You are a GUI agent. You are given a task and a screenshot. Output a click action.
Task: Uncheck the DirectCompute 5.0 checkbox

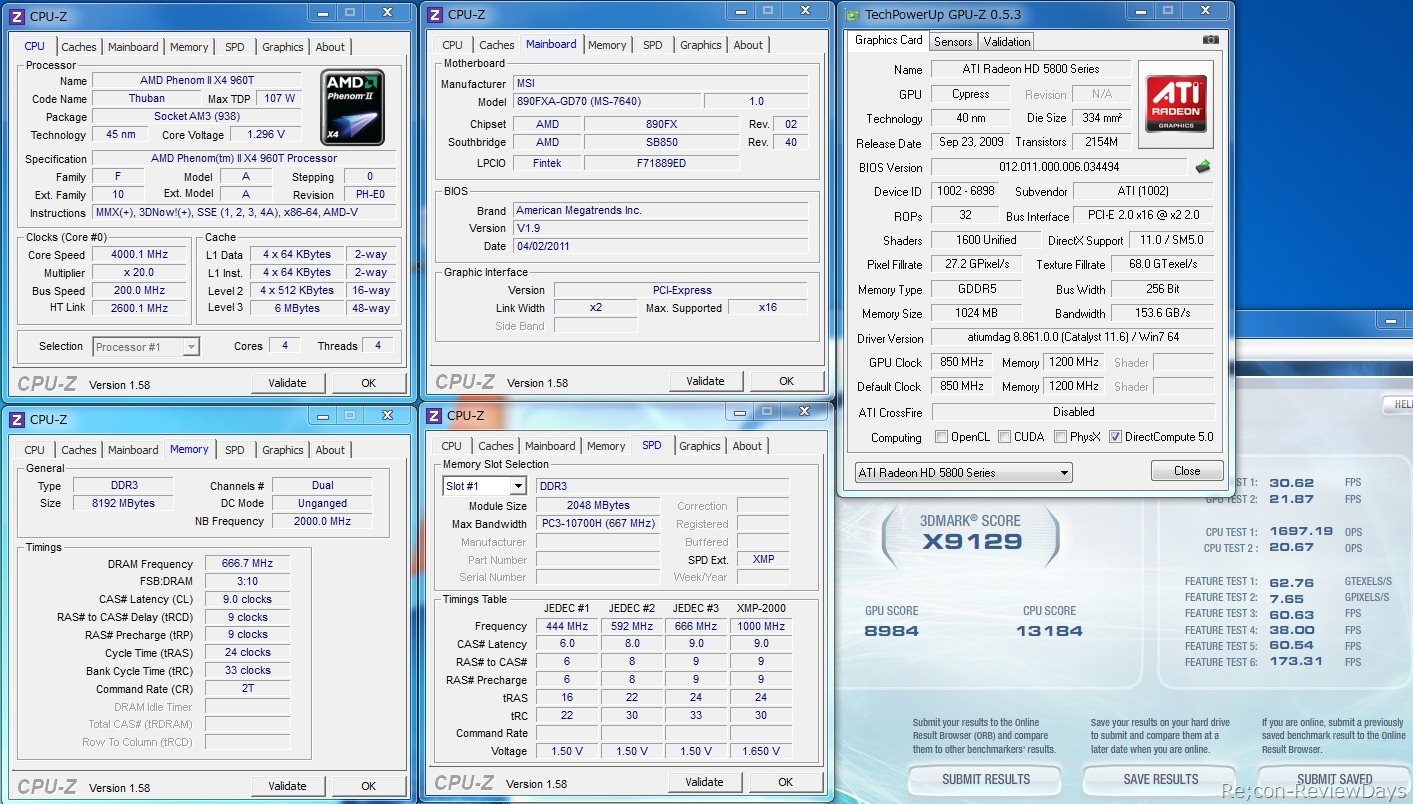[x=1115, y=437]
